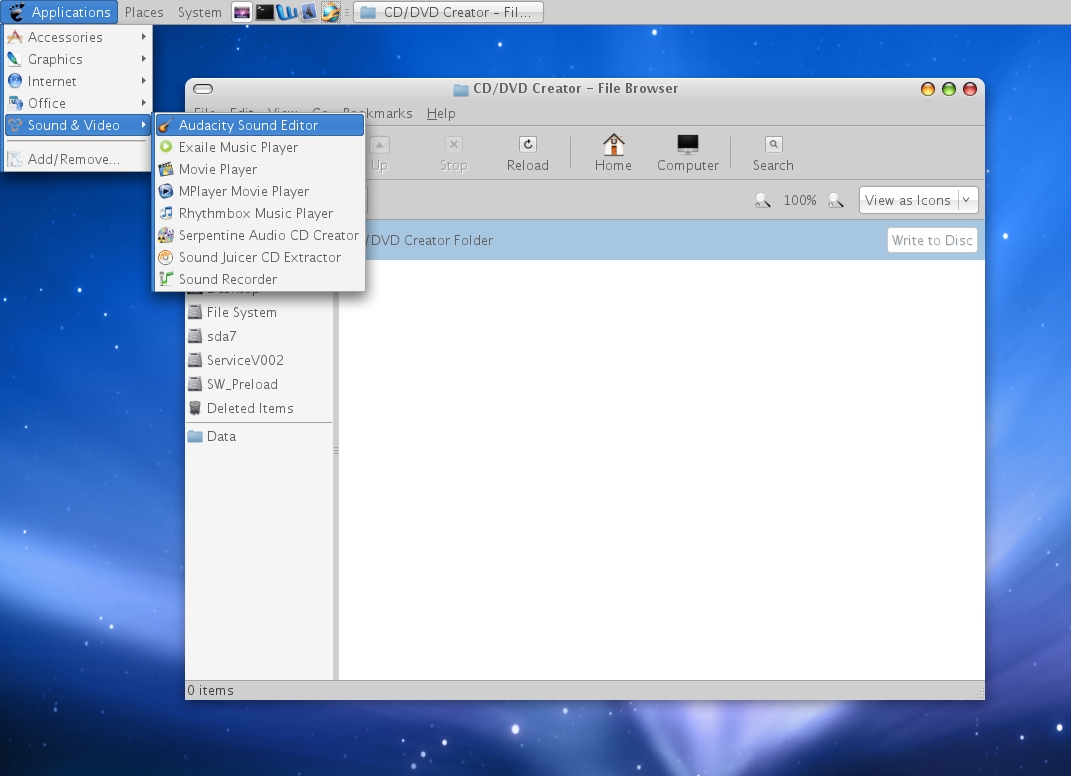Image resolution: width=1071 pixels, height=776 pixels.
Task: Start MPlayer Movie Player
Action: point(260,191)
